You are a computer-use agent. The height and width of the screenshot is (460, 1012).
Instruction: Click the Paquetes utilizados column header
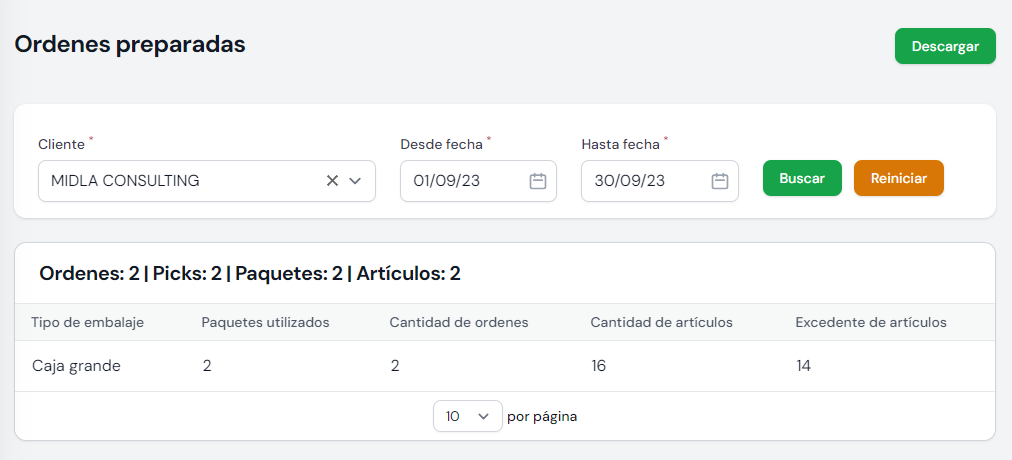[x=265, y=322]
